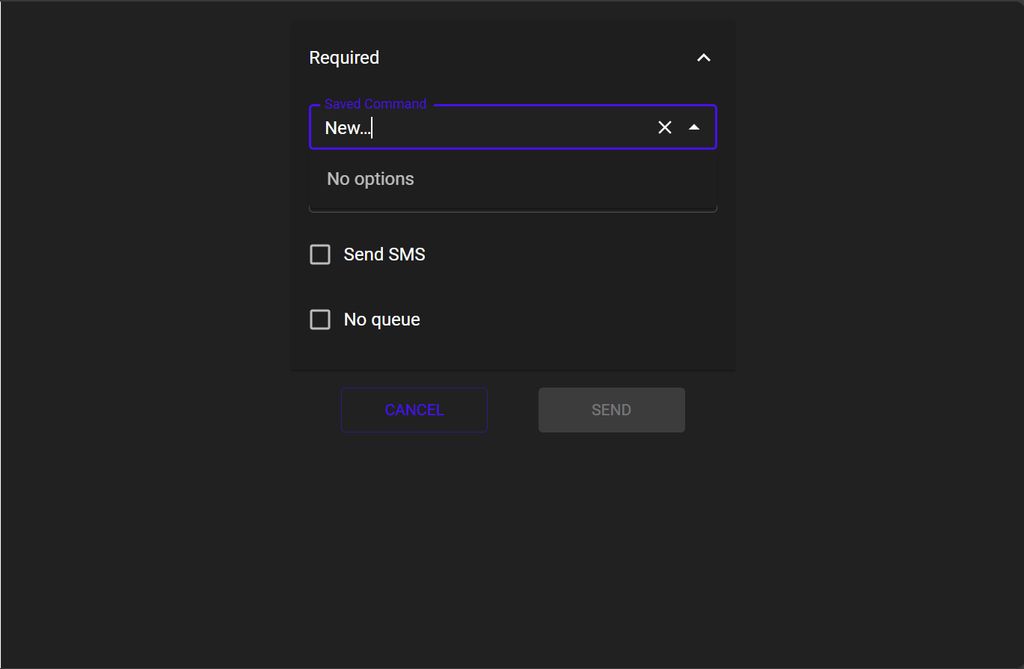Toggle No queue via its text label

(x=381, y=320)
